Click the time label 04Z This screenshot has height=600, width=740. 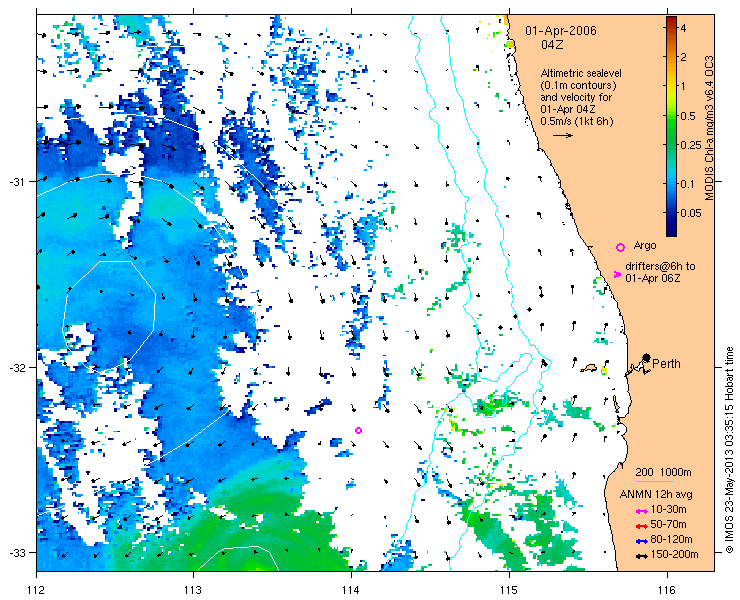[552, 45]
